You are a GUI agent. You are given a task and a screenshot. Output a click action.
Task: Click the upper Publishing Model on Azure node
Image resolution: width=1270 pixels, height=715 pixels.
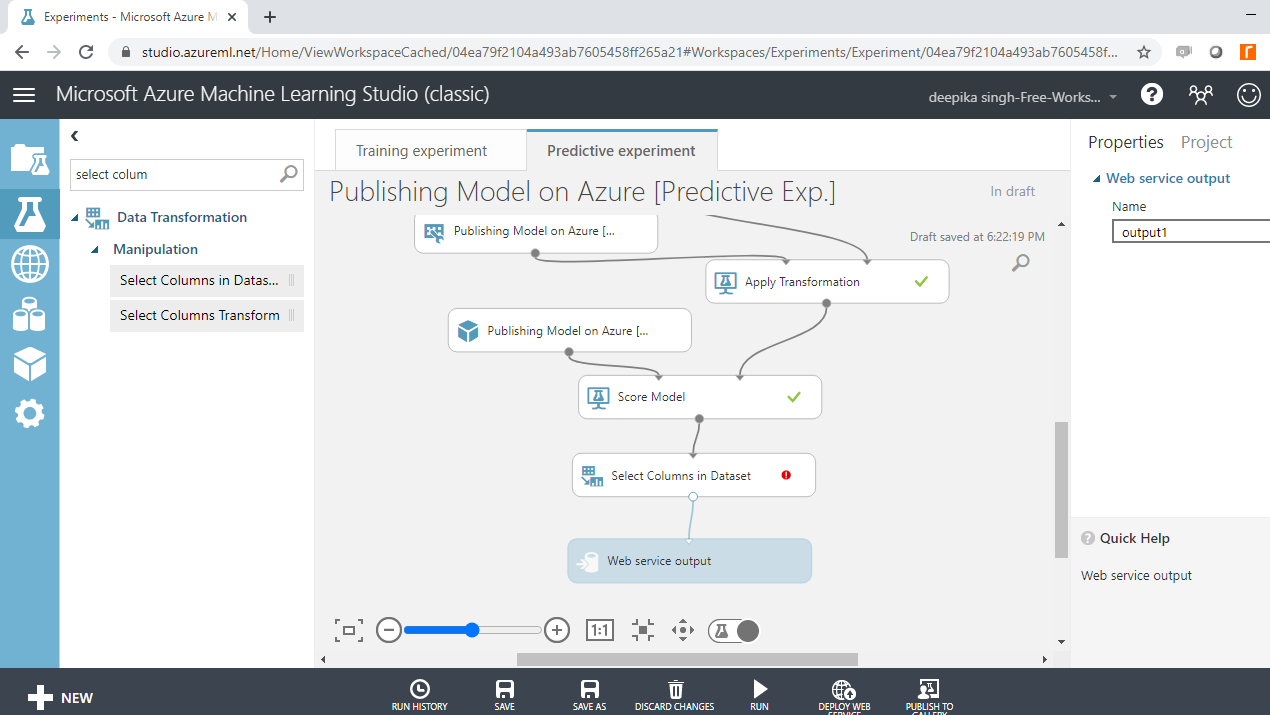[x=536, y=231]
